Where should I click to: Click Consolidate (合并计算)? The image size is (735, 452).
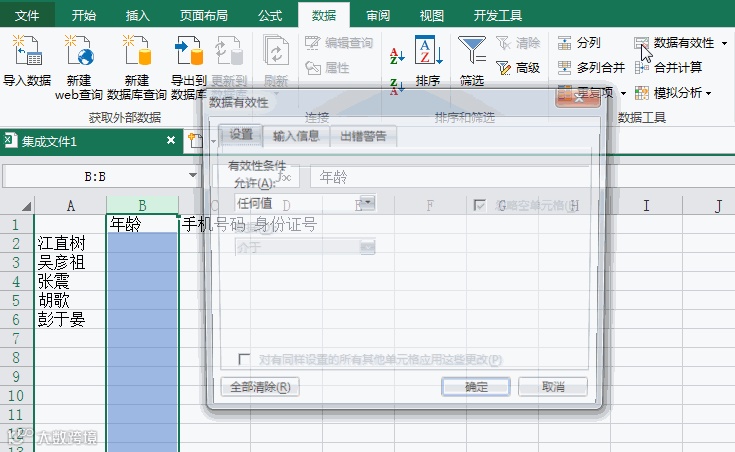click(x=668, y=68)
